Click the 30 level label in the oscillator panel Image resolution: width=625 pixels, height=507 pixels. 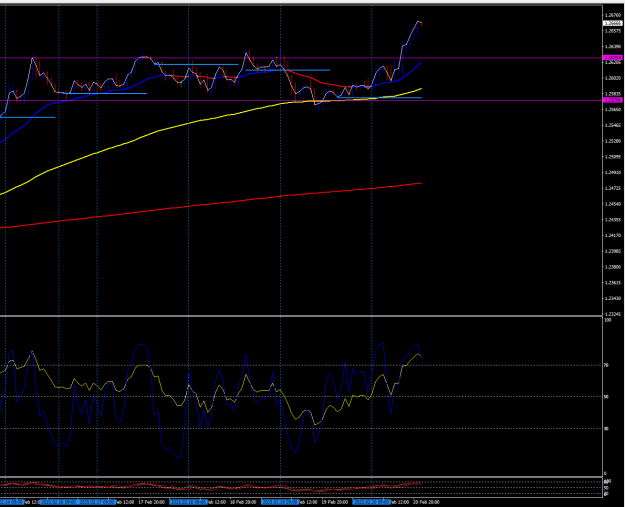(x=606, y=429)
